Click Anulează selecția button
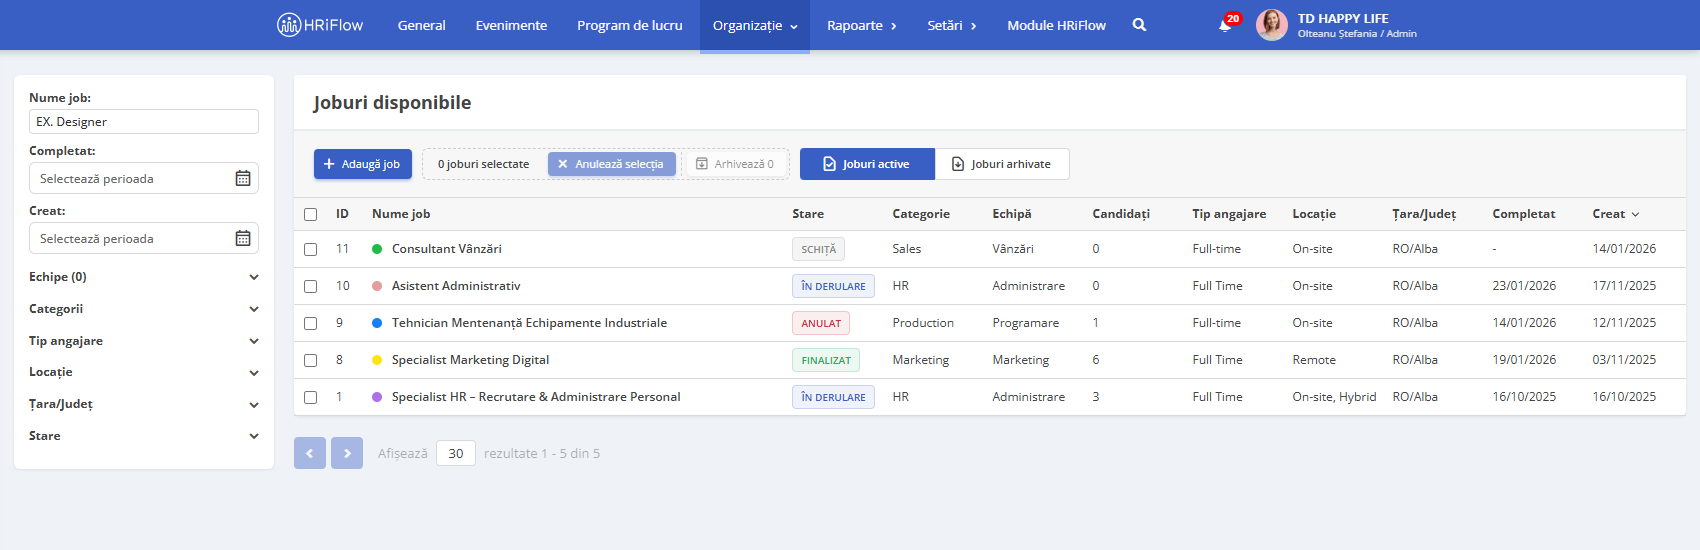Screen dimensions: 1700x550 coord(612,164)
